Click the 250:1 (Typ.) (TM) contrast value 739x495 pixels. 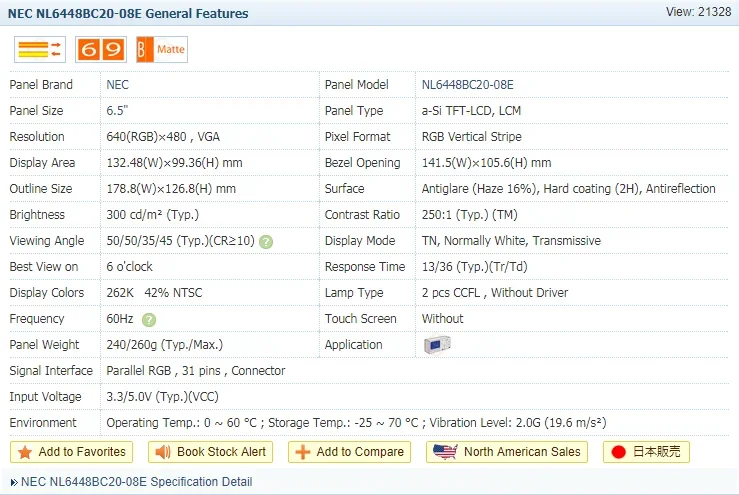pos(469,214)
